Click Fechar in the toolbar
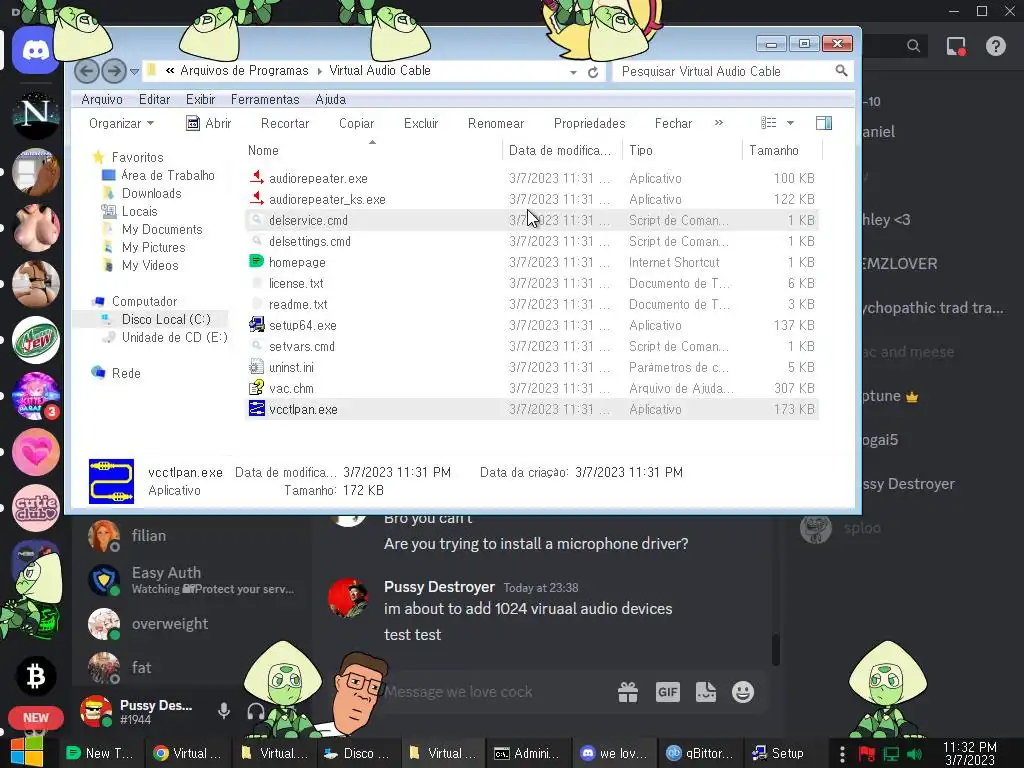 pyautogui.click(x=673, y=123)
